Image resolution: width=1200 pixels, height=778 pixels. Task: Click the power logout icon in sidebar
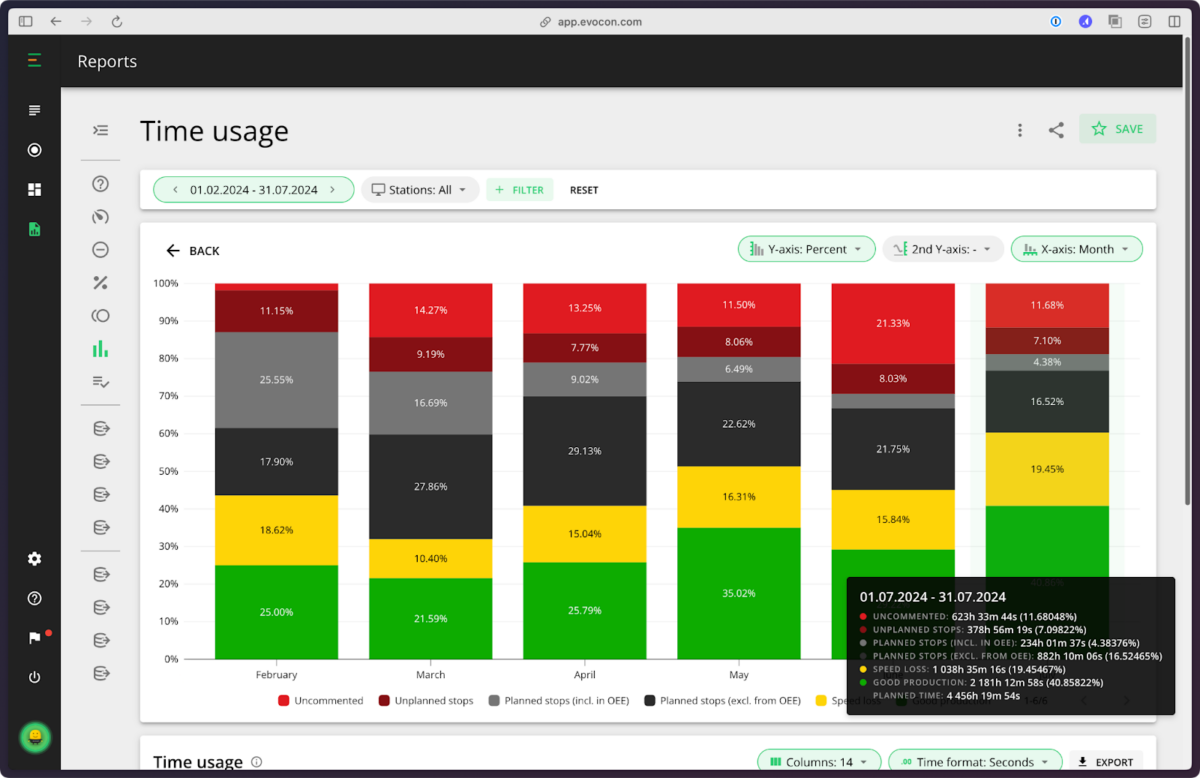click(35, 677)
